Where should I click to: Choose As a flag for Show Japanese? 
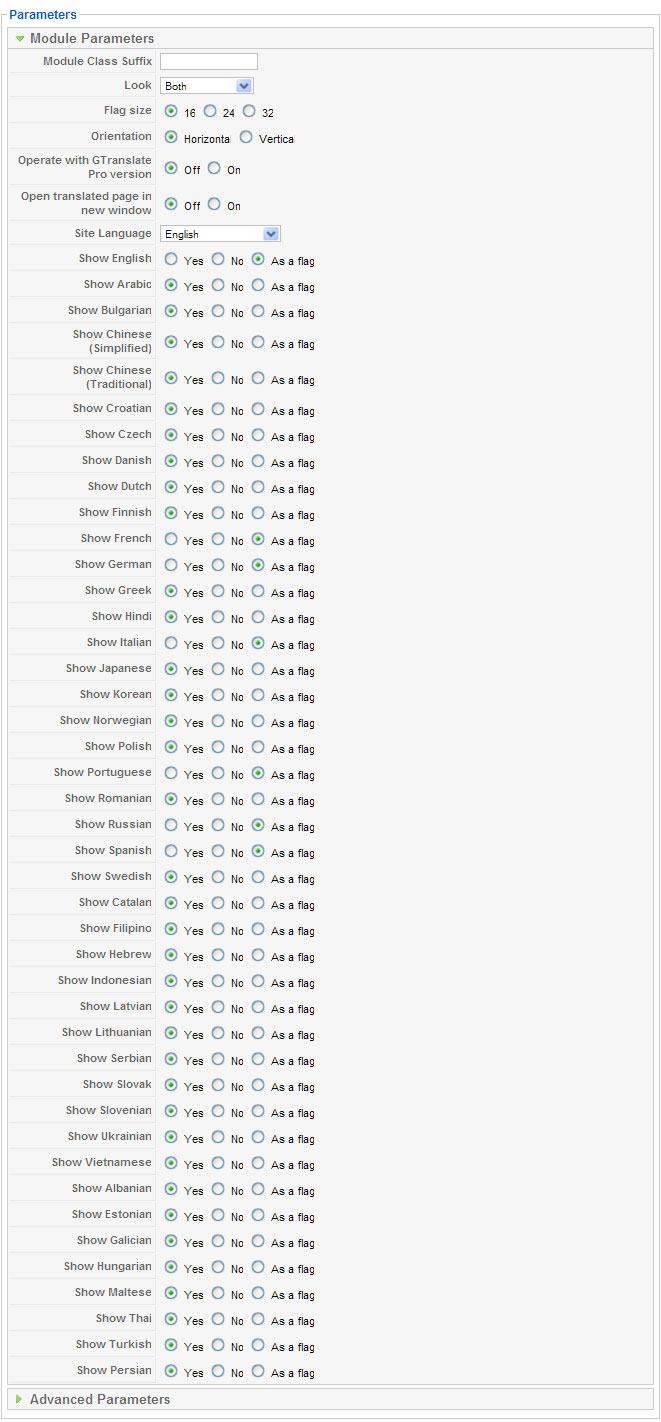point(258,669)
